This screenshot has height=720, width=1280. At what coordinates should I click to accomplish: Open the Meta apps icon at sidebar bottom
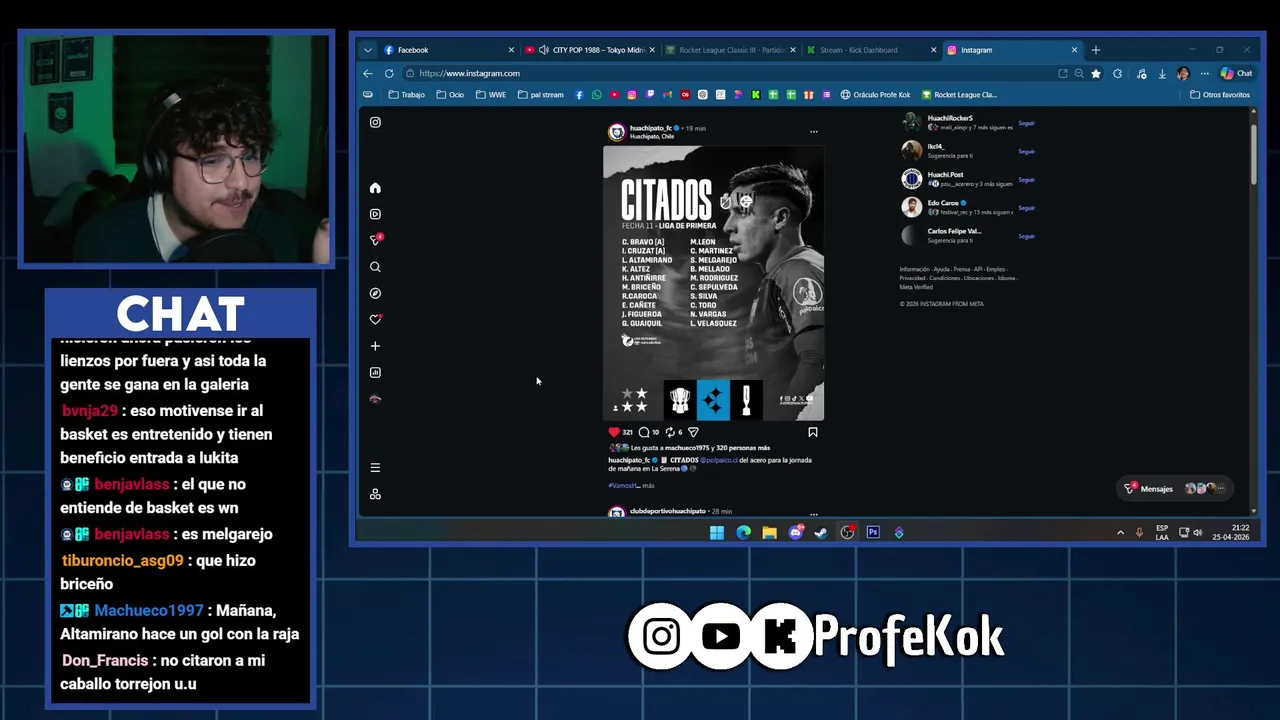375,494
